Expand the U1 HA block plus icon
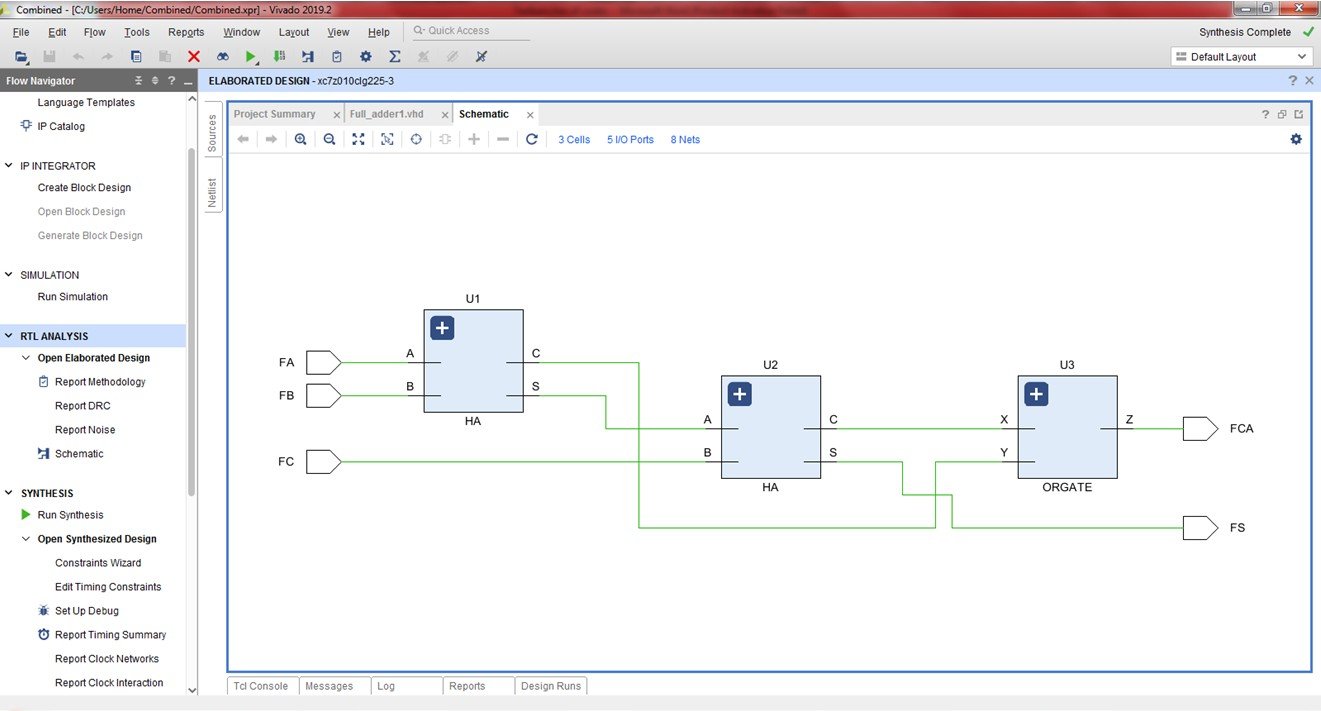1321x711 pixels. 443,328
